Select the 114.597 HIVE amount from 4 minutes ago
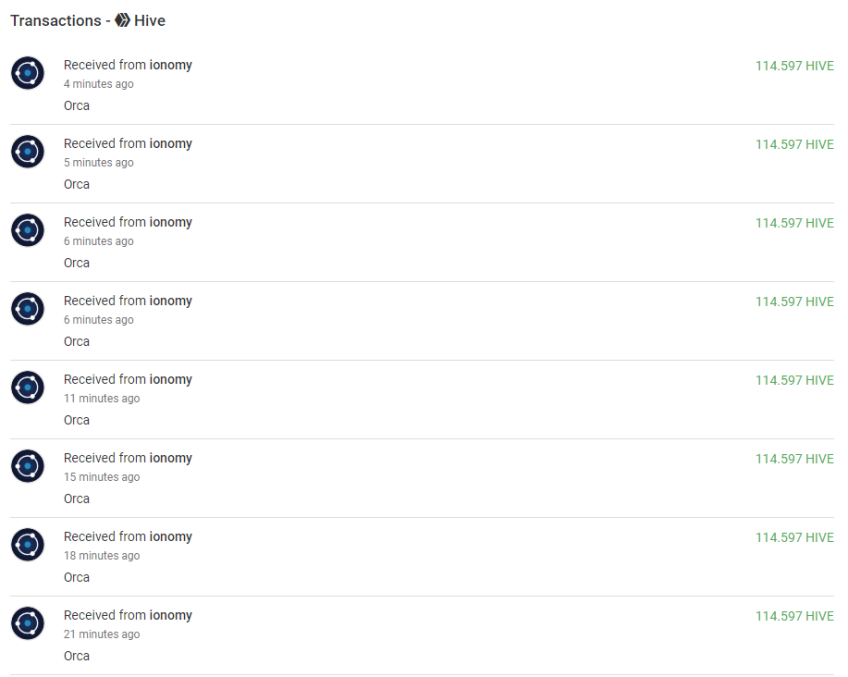This screenshot has width=848, height=677. click(x=794, y=66)
